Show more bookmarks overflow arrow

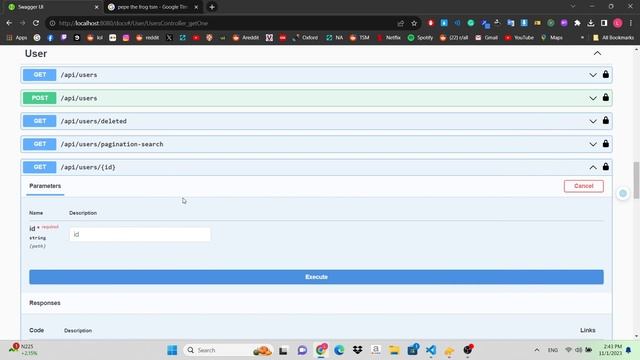tap(582, 38)
